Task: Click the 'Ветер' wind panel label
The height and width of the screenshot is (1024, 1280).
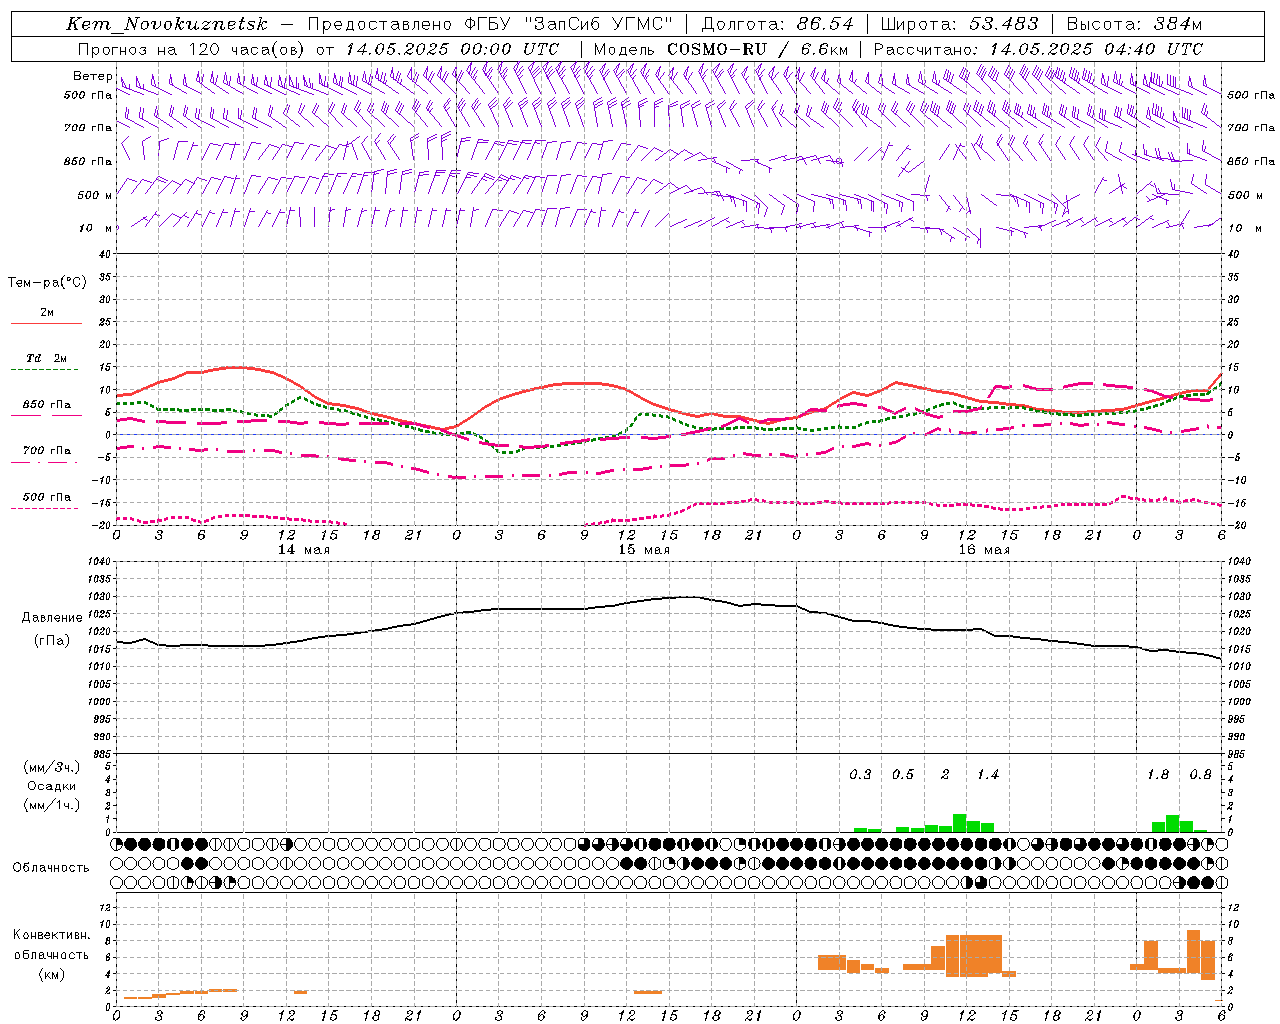Action: (x=92, y=76)
